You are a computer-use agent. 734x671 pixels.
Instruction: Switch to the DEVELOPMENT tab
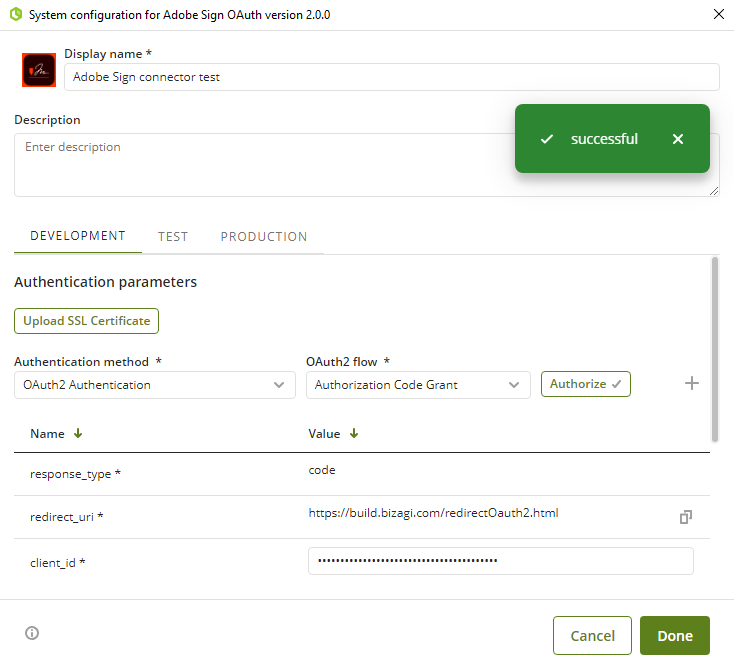pyautogui.click(x=78, y=236)
